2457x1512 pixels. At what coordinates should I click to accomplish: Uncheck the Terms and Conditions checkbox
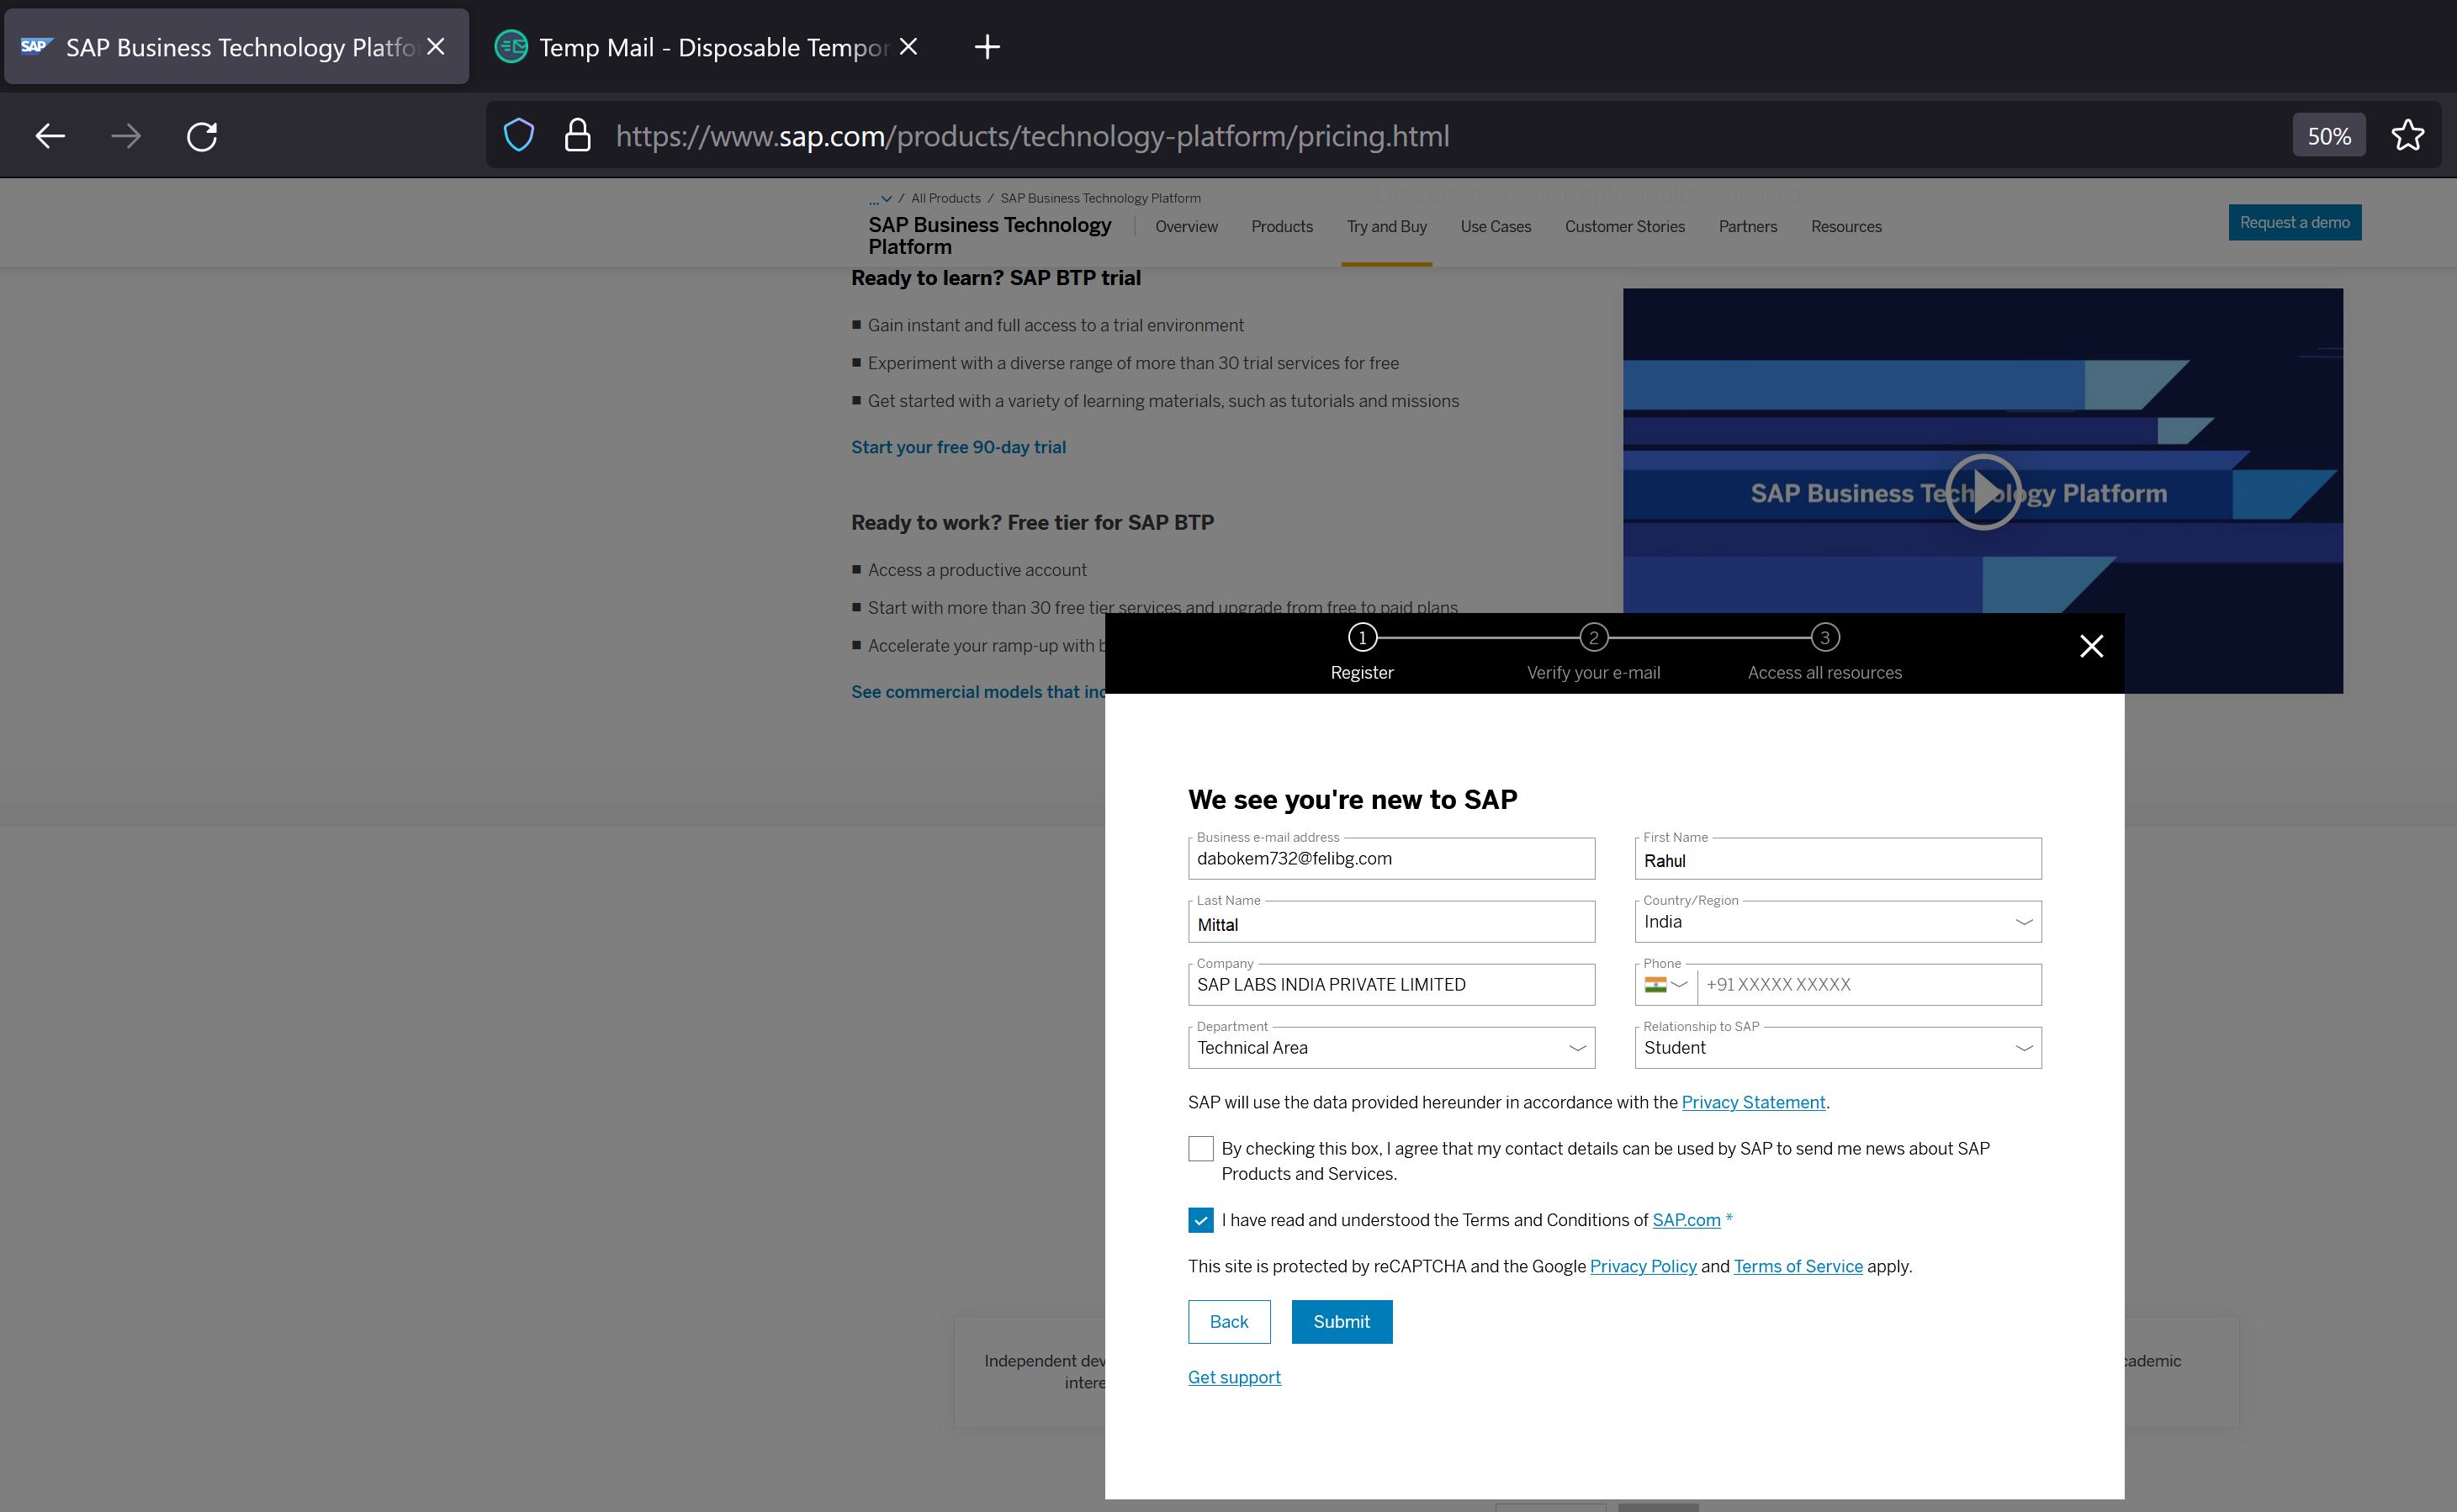(x=1200, y=1220)
